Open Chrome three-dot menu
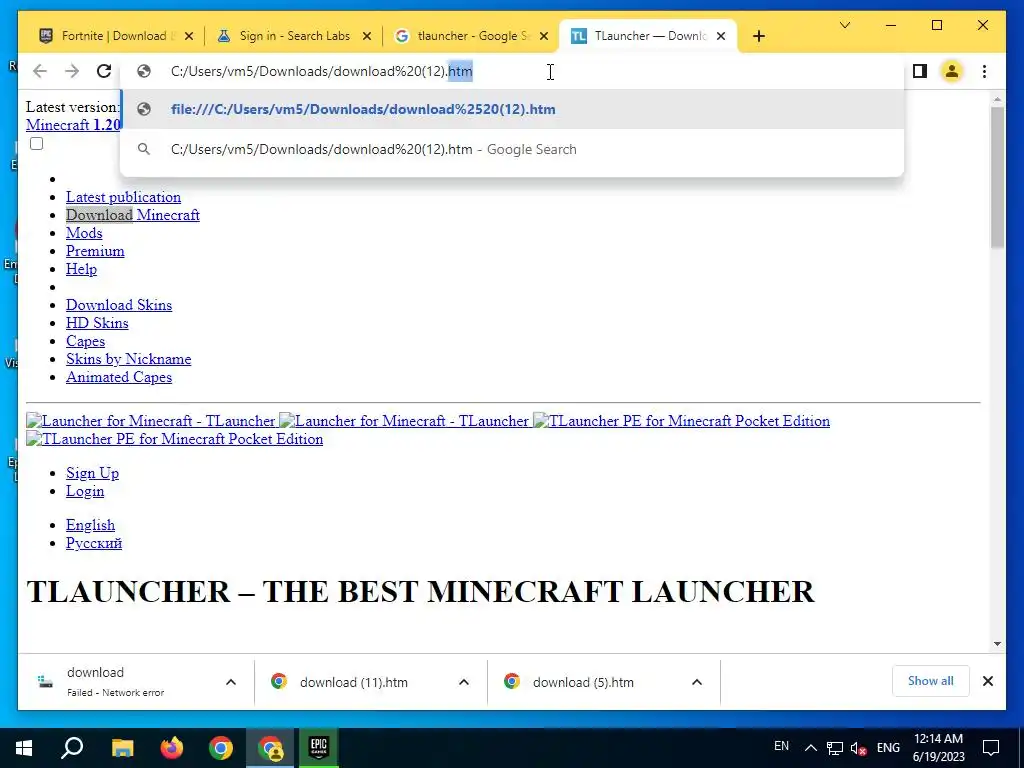 (x=984, y=71)
